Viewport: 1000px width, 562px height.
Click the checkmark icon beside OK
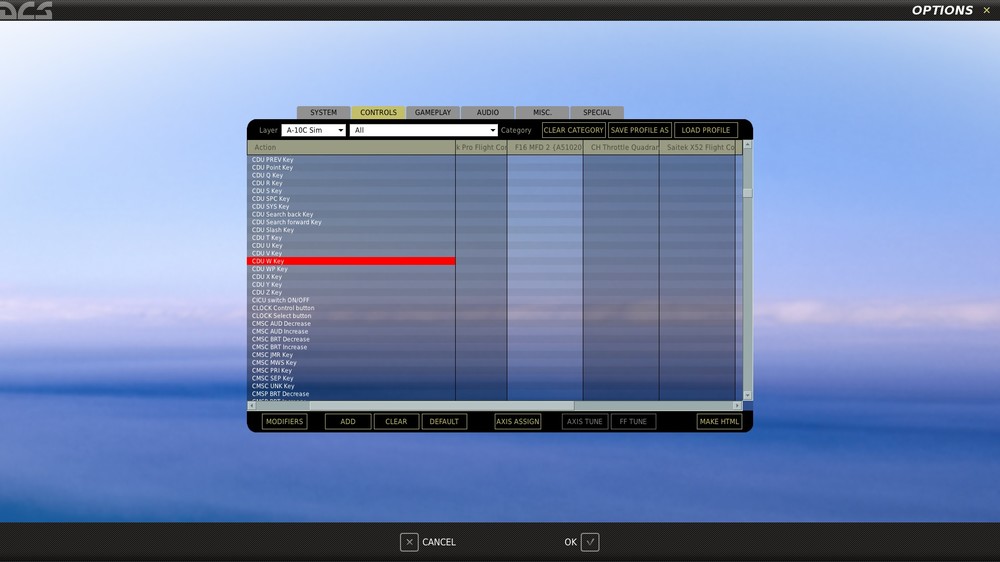[x=590, y=542]
